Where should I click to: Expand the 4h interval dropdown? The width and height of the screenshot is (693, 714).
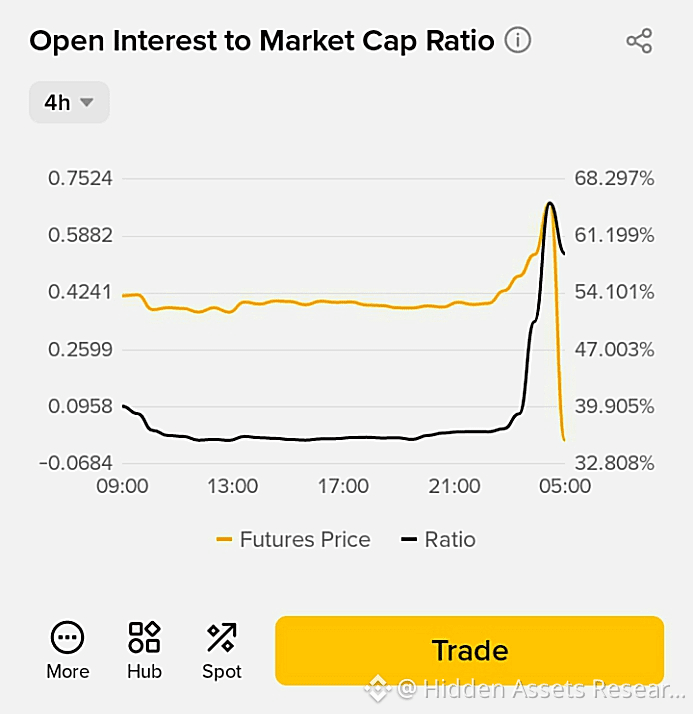(x=69, y=102)
